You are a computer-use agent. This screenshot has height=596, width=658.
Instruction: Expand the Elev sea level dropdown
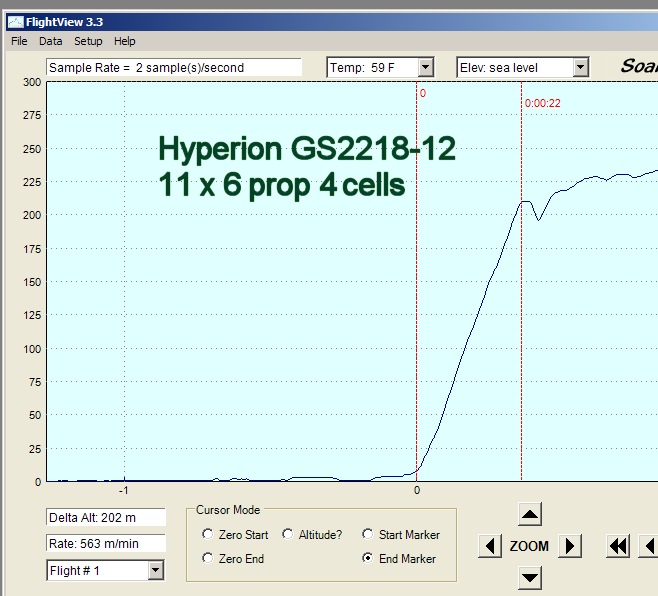tap(580, 67)
